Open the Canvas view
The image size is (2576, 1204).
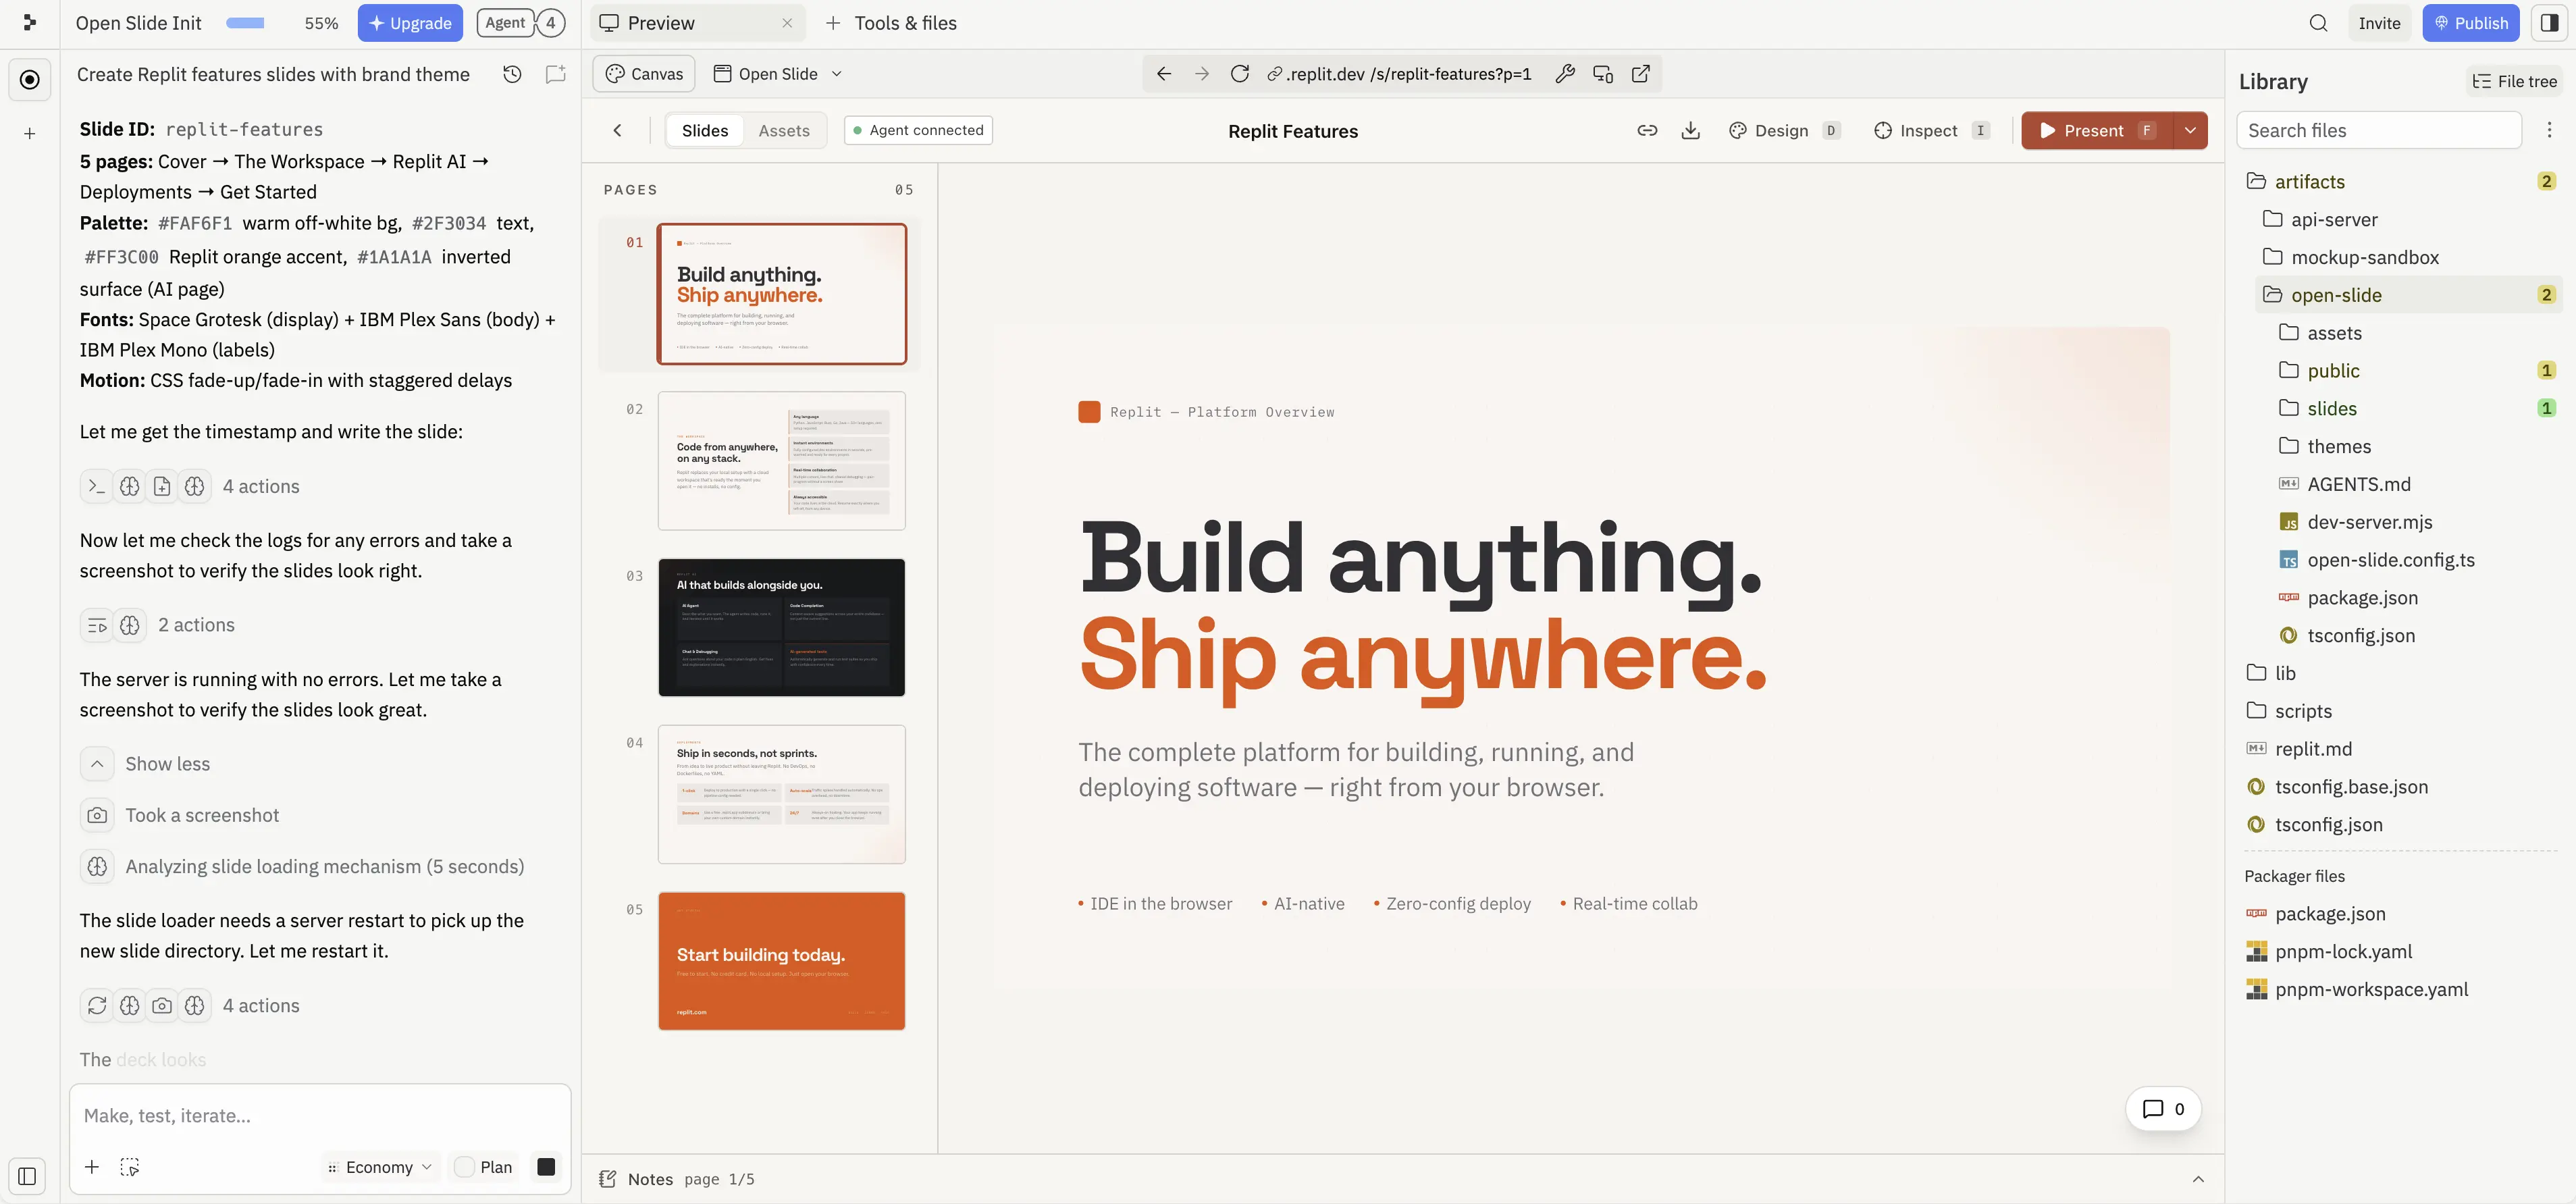(645, 74)
